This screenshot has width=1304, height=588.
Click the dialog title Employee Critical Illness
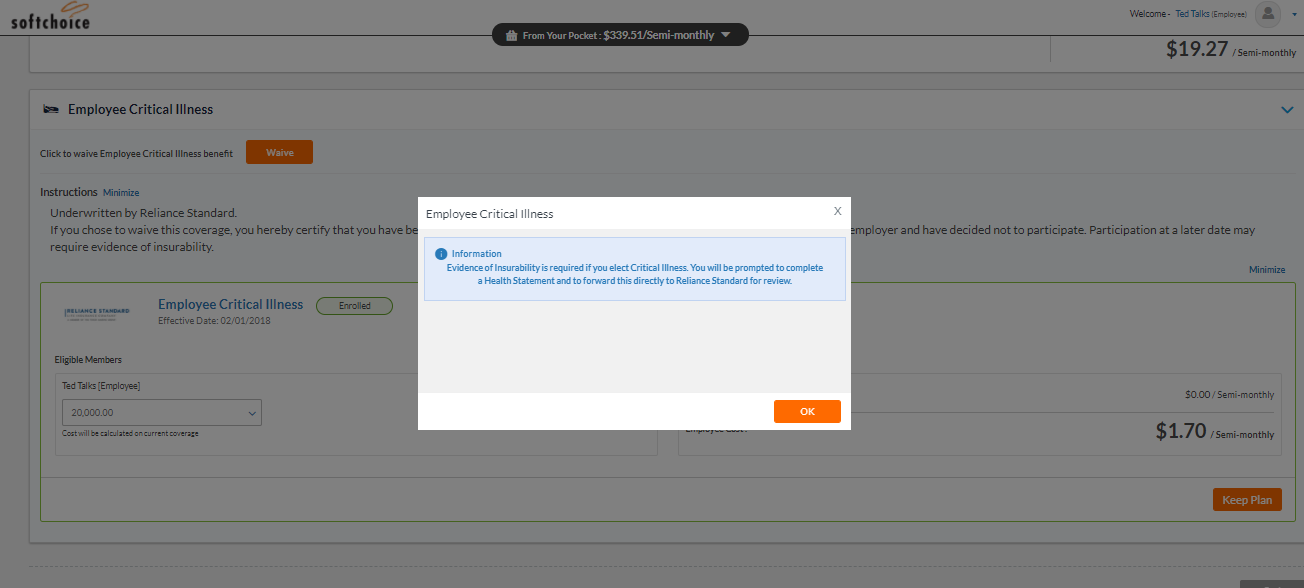point(489,214)
